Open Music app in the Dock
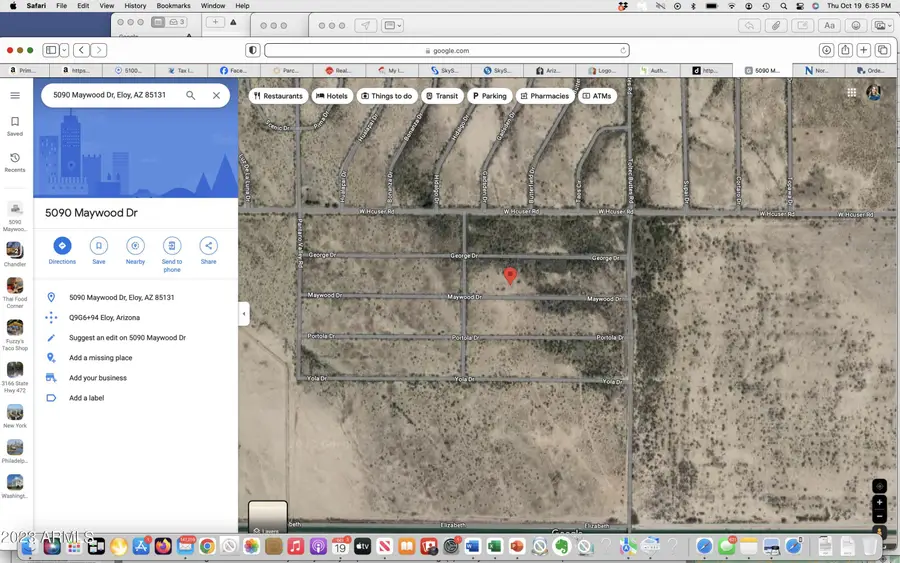The height and width of the screenshot is (563, 900). coord(296,546)
